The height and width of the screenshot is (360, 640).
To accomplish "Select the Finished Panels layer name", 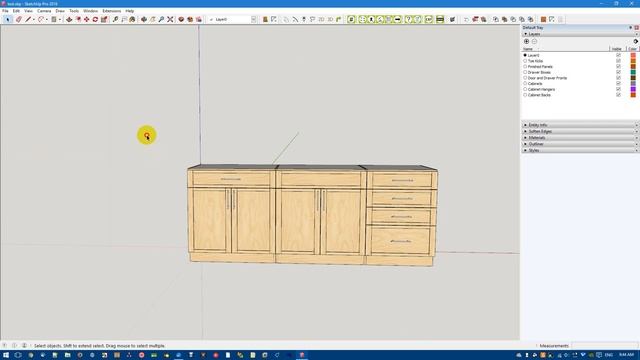I will [x=540, y=67].
